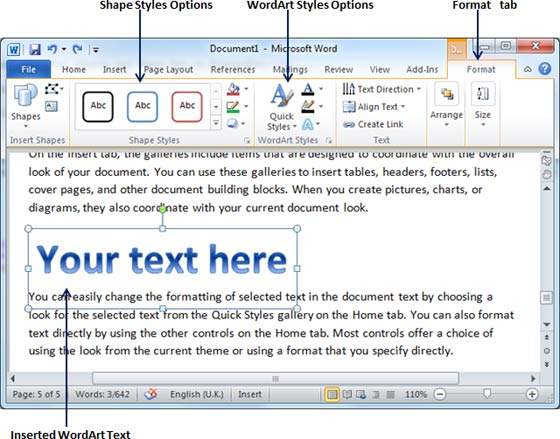The height and width of the screenshot is (439, 560).
Task: Open the Add-Ins tab
Action: 422,69
